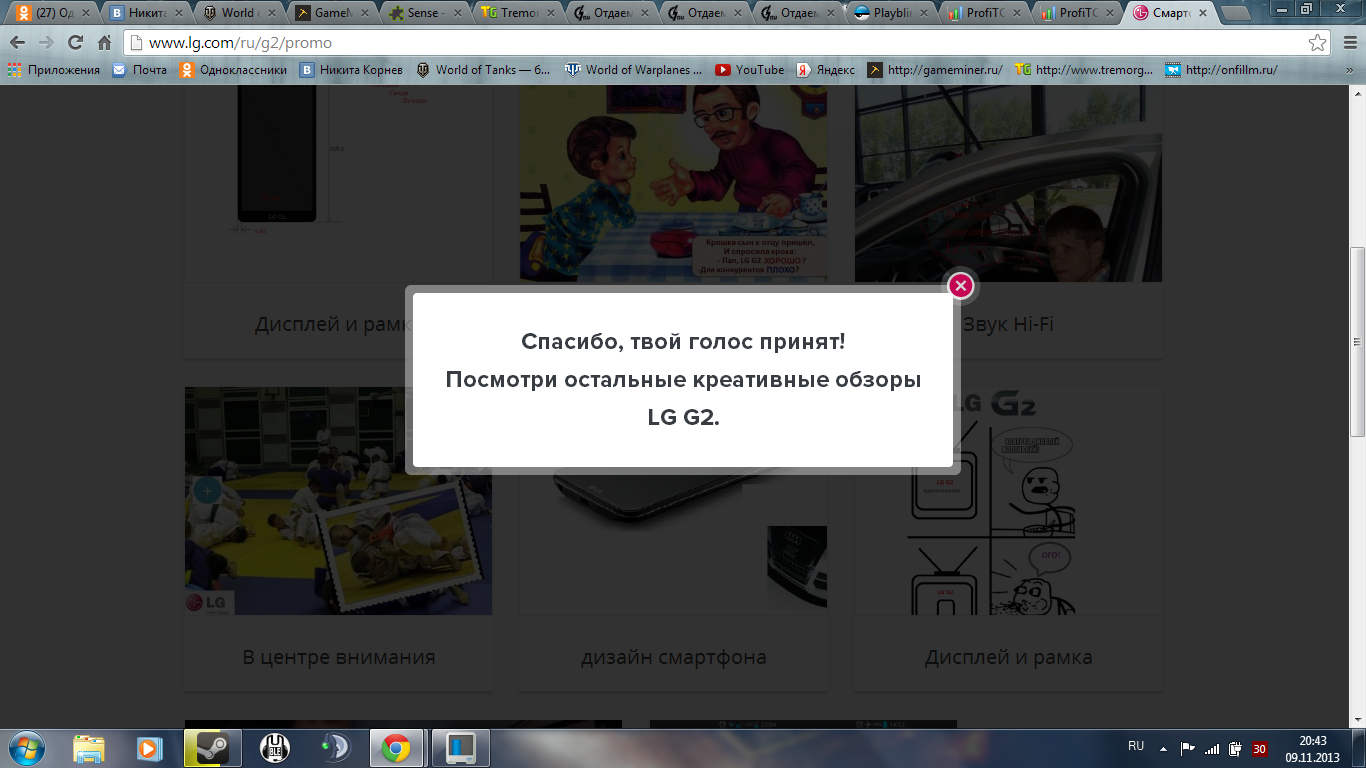Click the page scrollbar up arrow
Screen dimensions: 1366x768
point(1357,93)
